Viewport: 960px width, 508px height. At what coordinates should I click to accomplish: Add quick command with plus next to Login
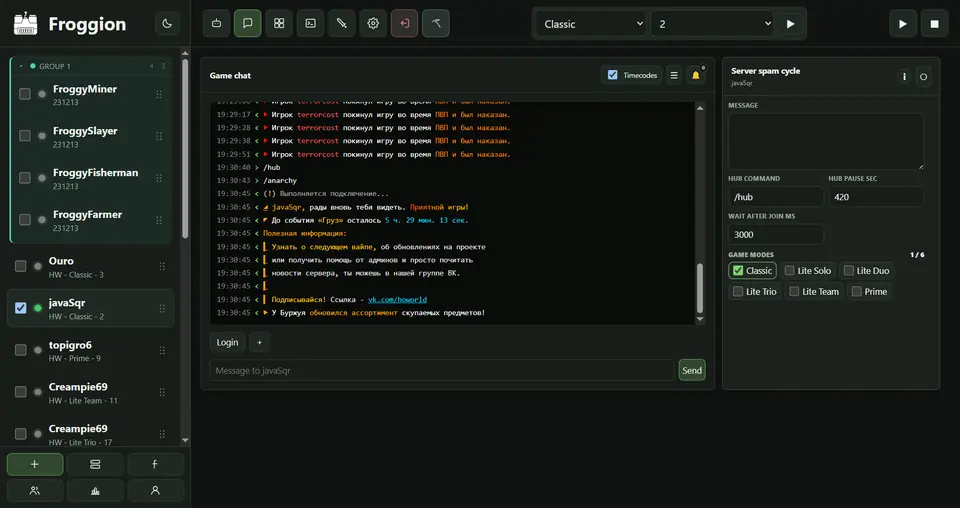260,342
